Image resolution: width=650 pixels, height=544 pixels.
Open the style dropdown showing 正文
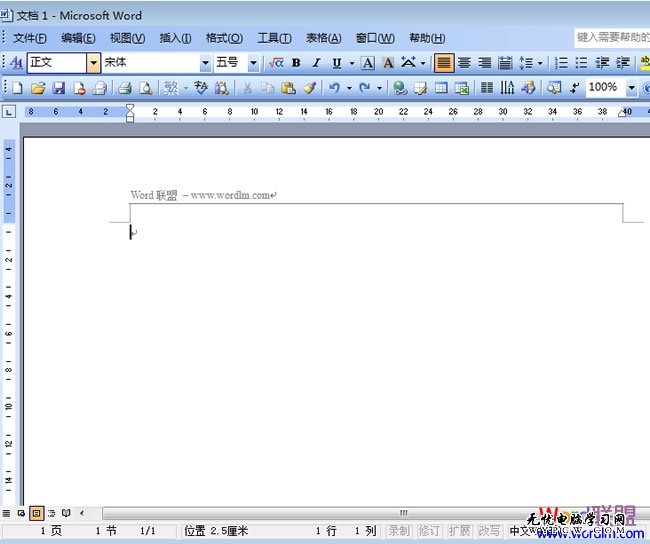tap(93, 63)
